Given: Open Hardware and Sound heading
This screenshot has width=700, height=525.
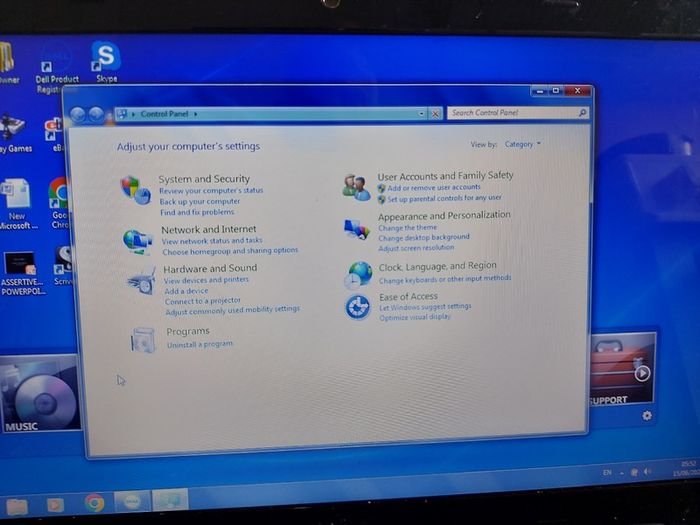Looking at the screenshot, I should 210,269.
